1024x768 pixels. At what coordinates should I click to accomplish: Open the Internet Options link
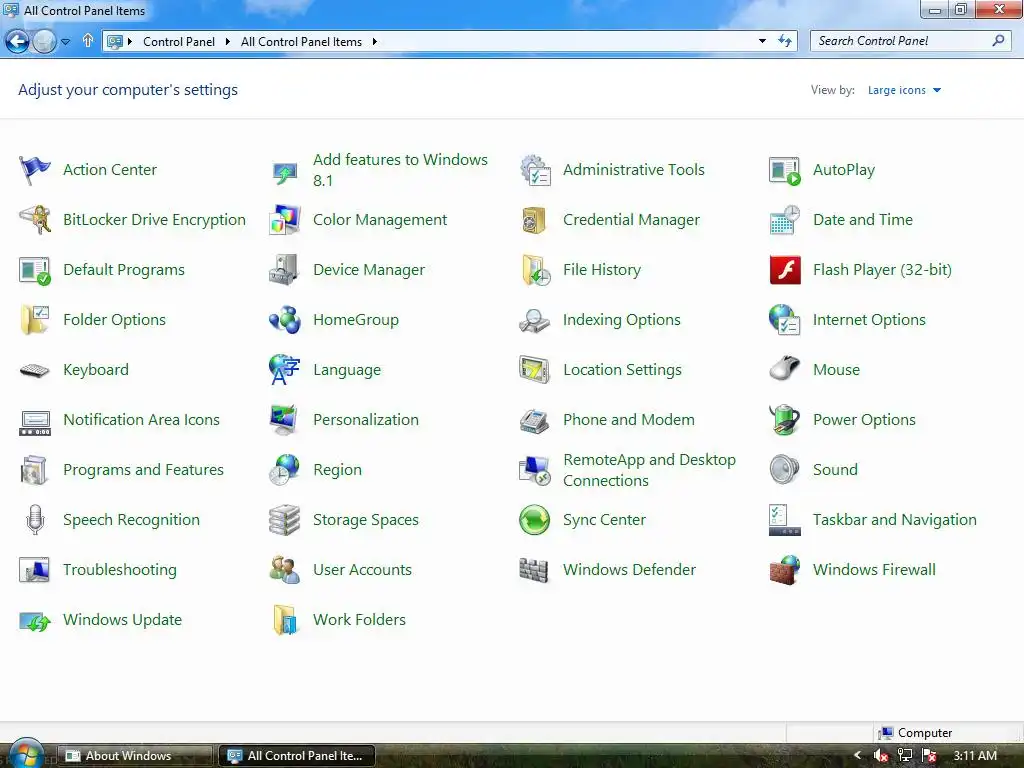(x=869, y=320)
